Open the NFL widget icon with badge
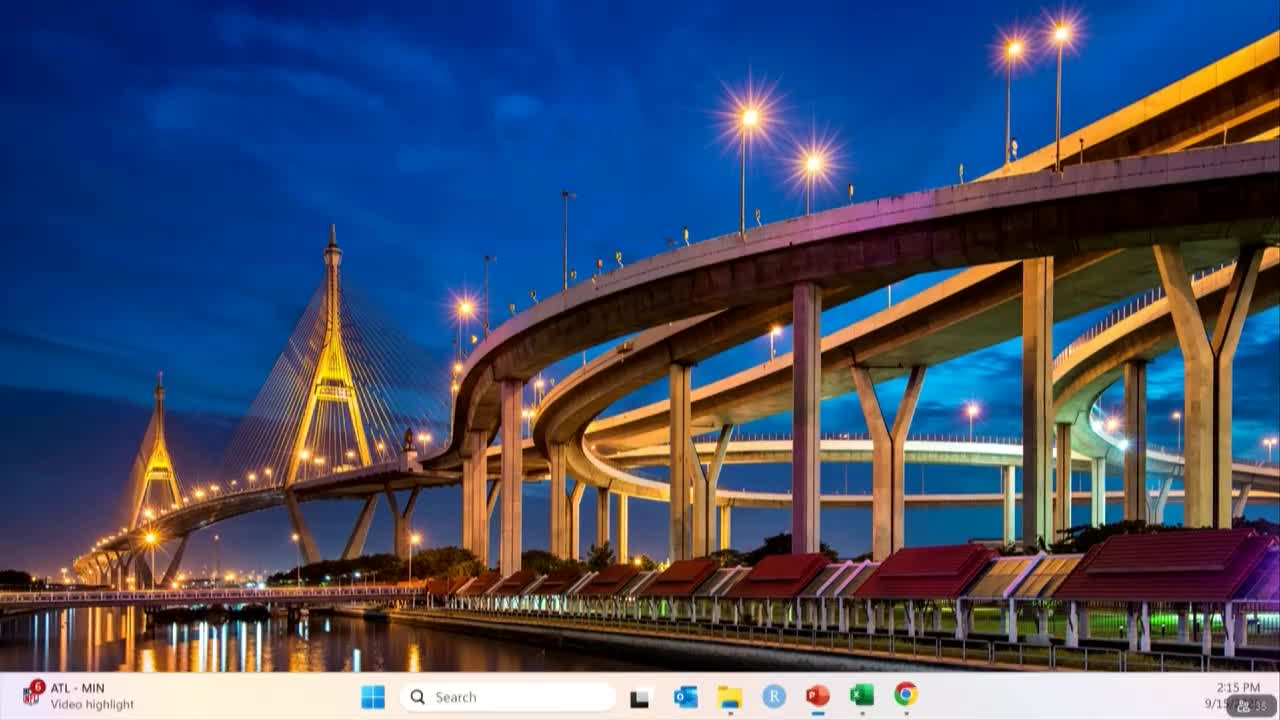This screenshot has width=1280, height=720. coord(33,693)
